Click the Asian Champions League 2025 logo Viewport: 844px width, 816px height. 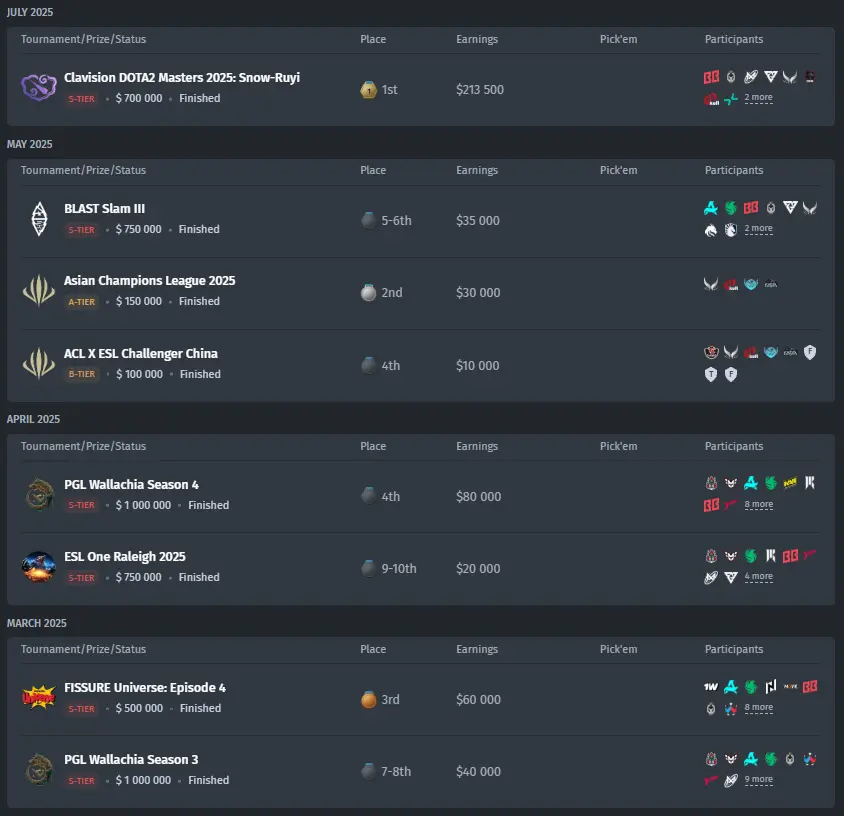(x=39, y=291)
